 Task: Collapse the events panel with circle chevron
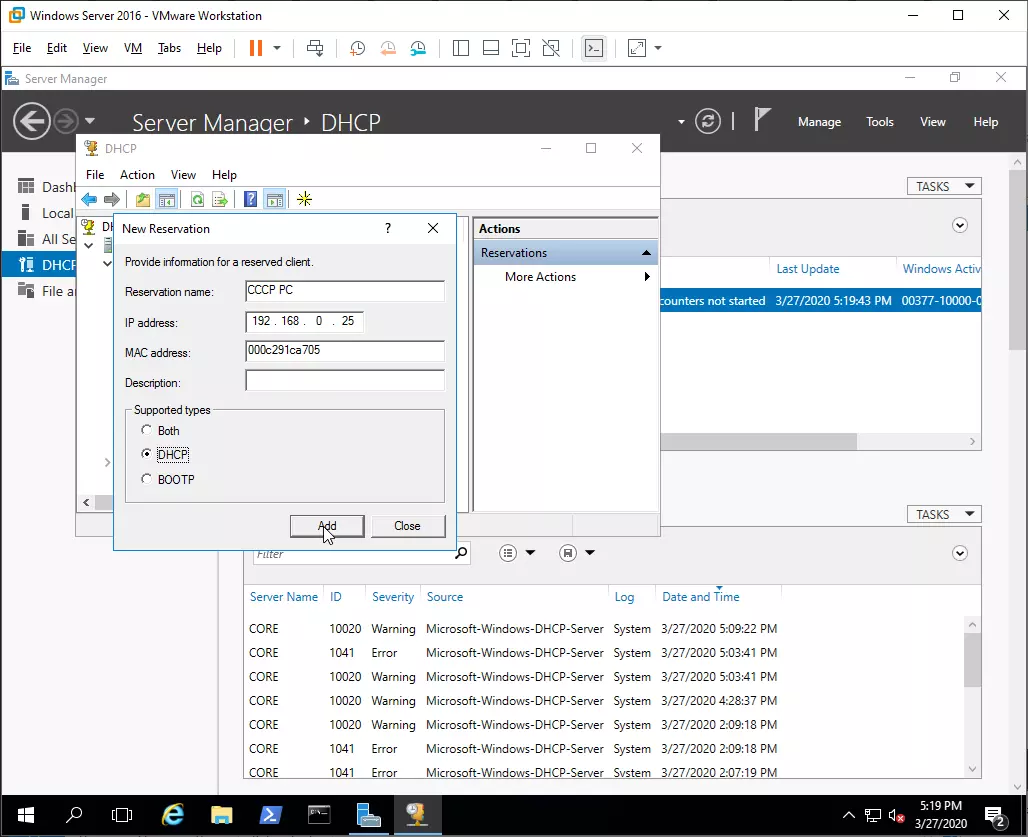[x=960, y=553]
